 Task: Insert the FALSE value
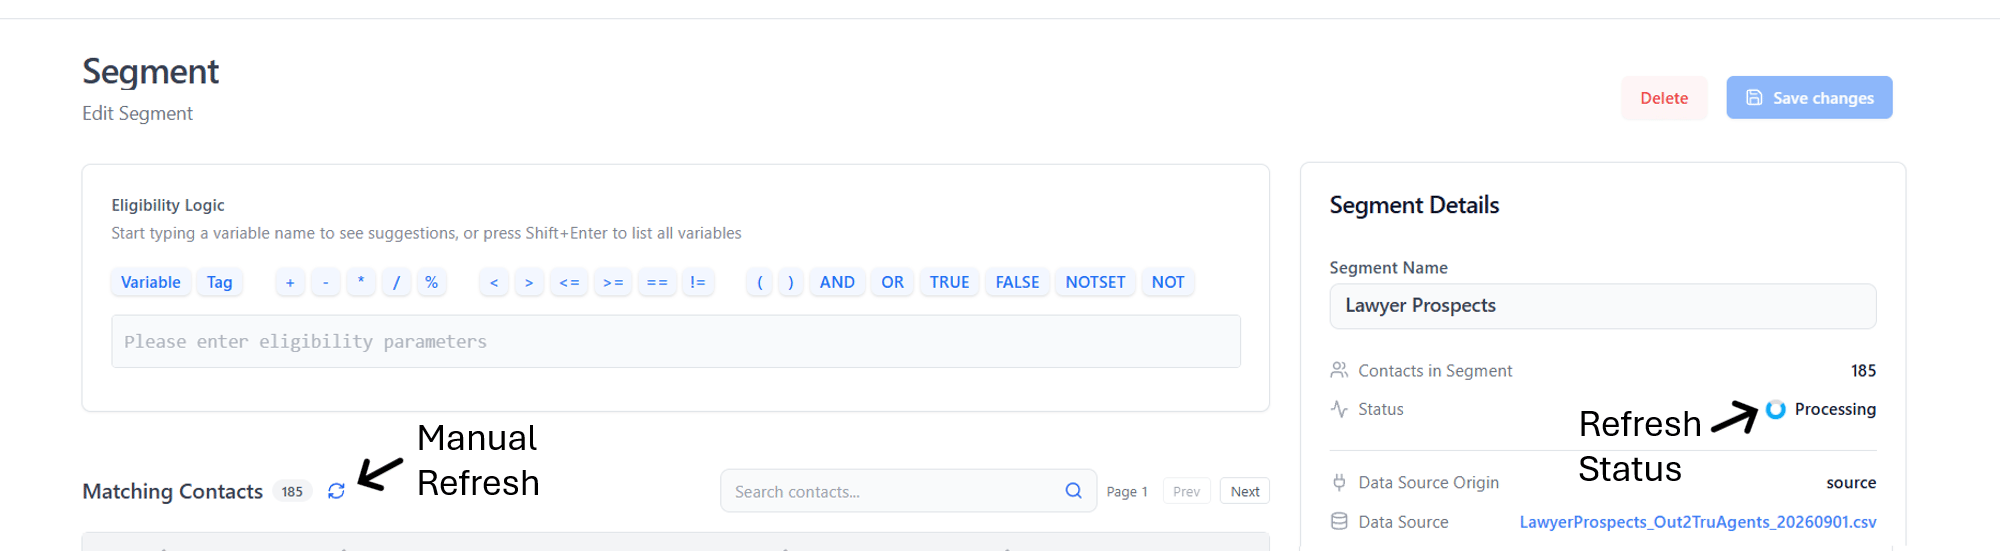coord(1017,282)
